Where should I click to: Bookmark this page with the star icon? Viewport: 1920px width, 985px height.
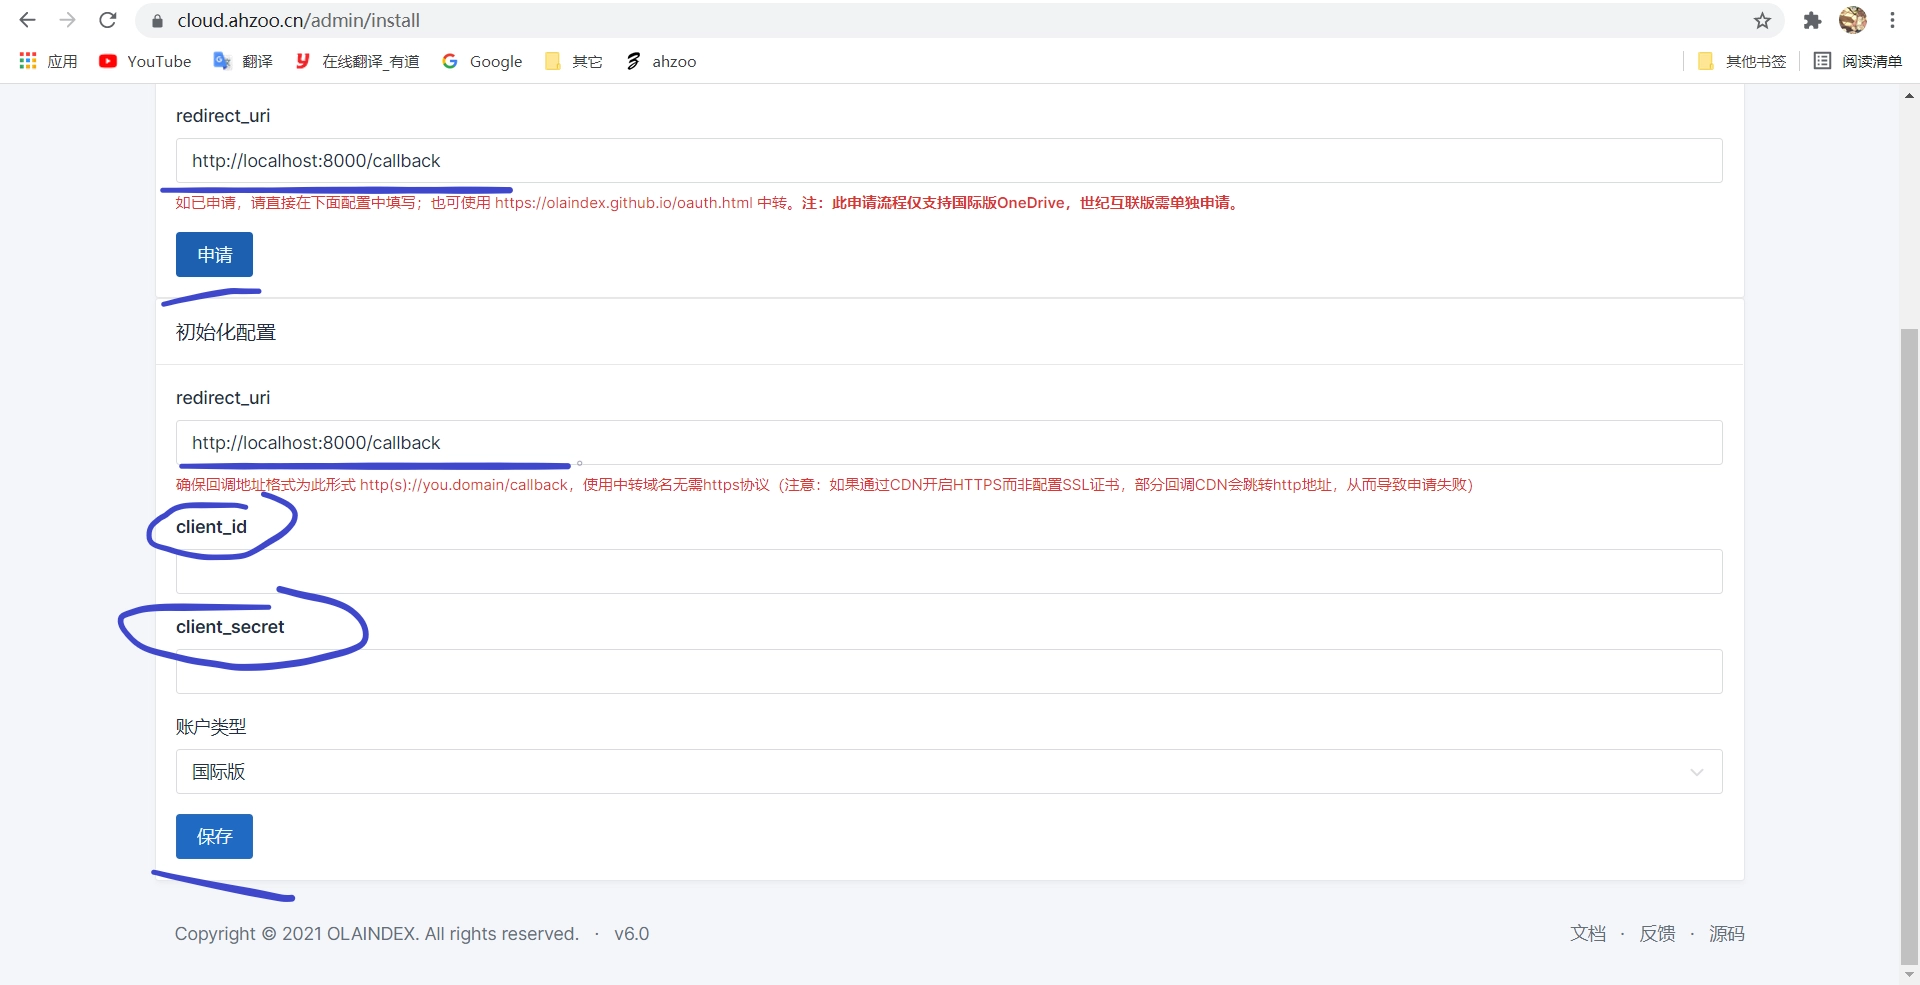tap(1762, 20)
